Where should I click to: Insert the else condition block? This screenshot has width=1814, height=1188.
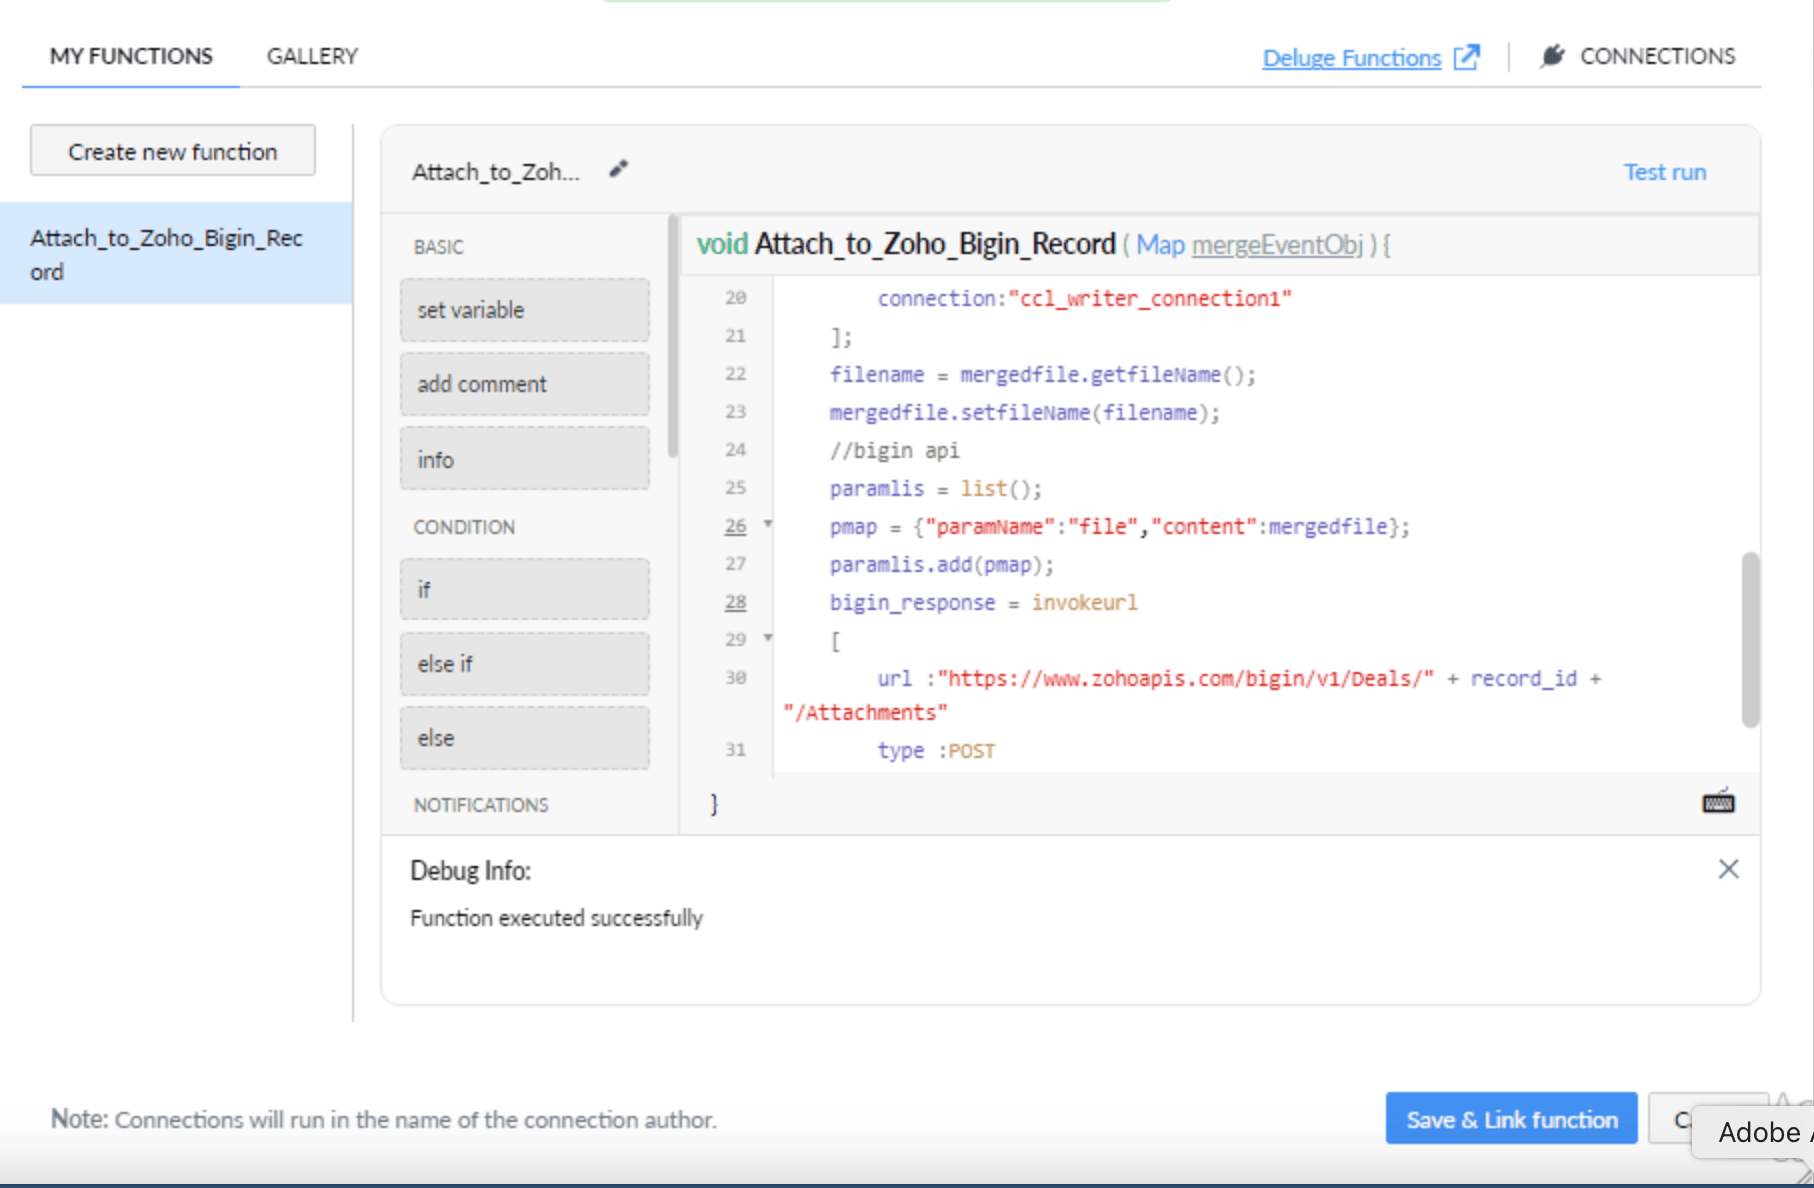525,738
